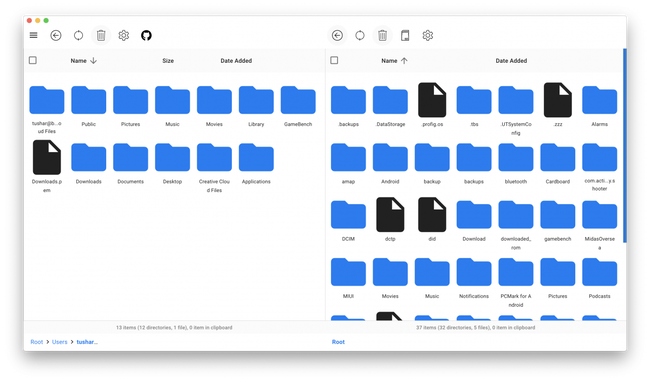650x382 pixels.
Task: Select the gamebench folder in right pane
Action: coord(558,221)
